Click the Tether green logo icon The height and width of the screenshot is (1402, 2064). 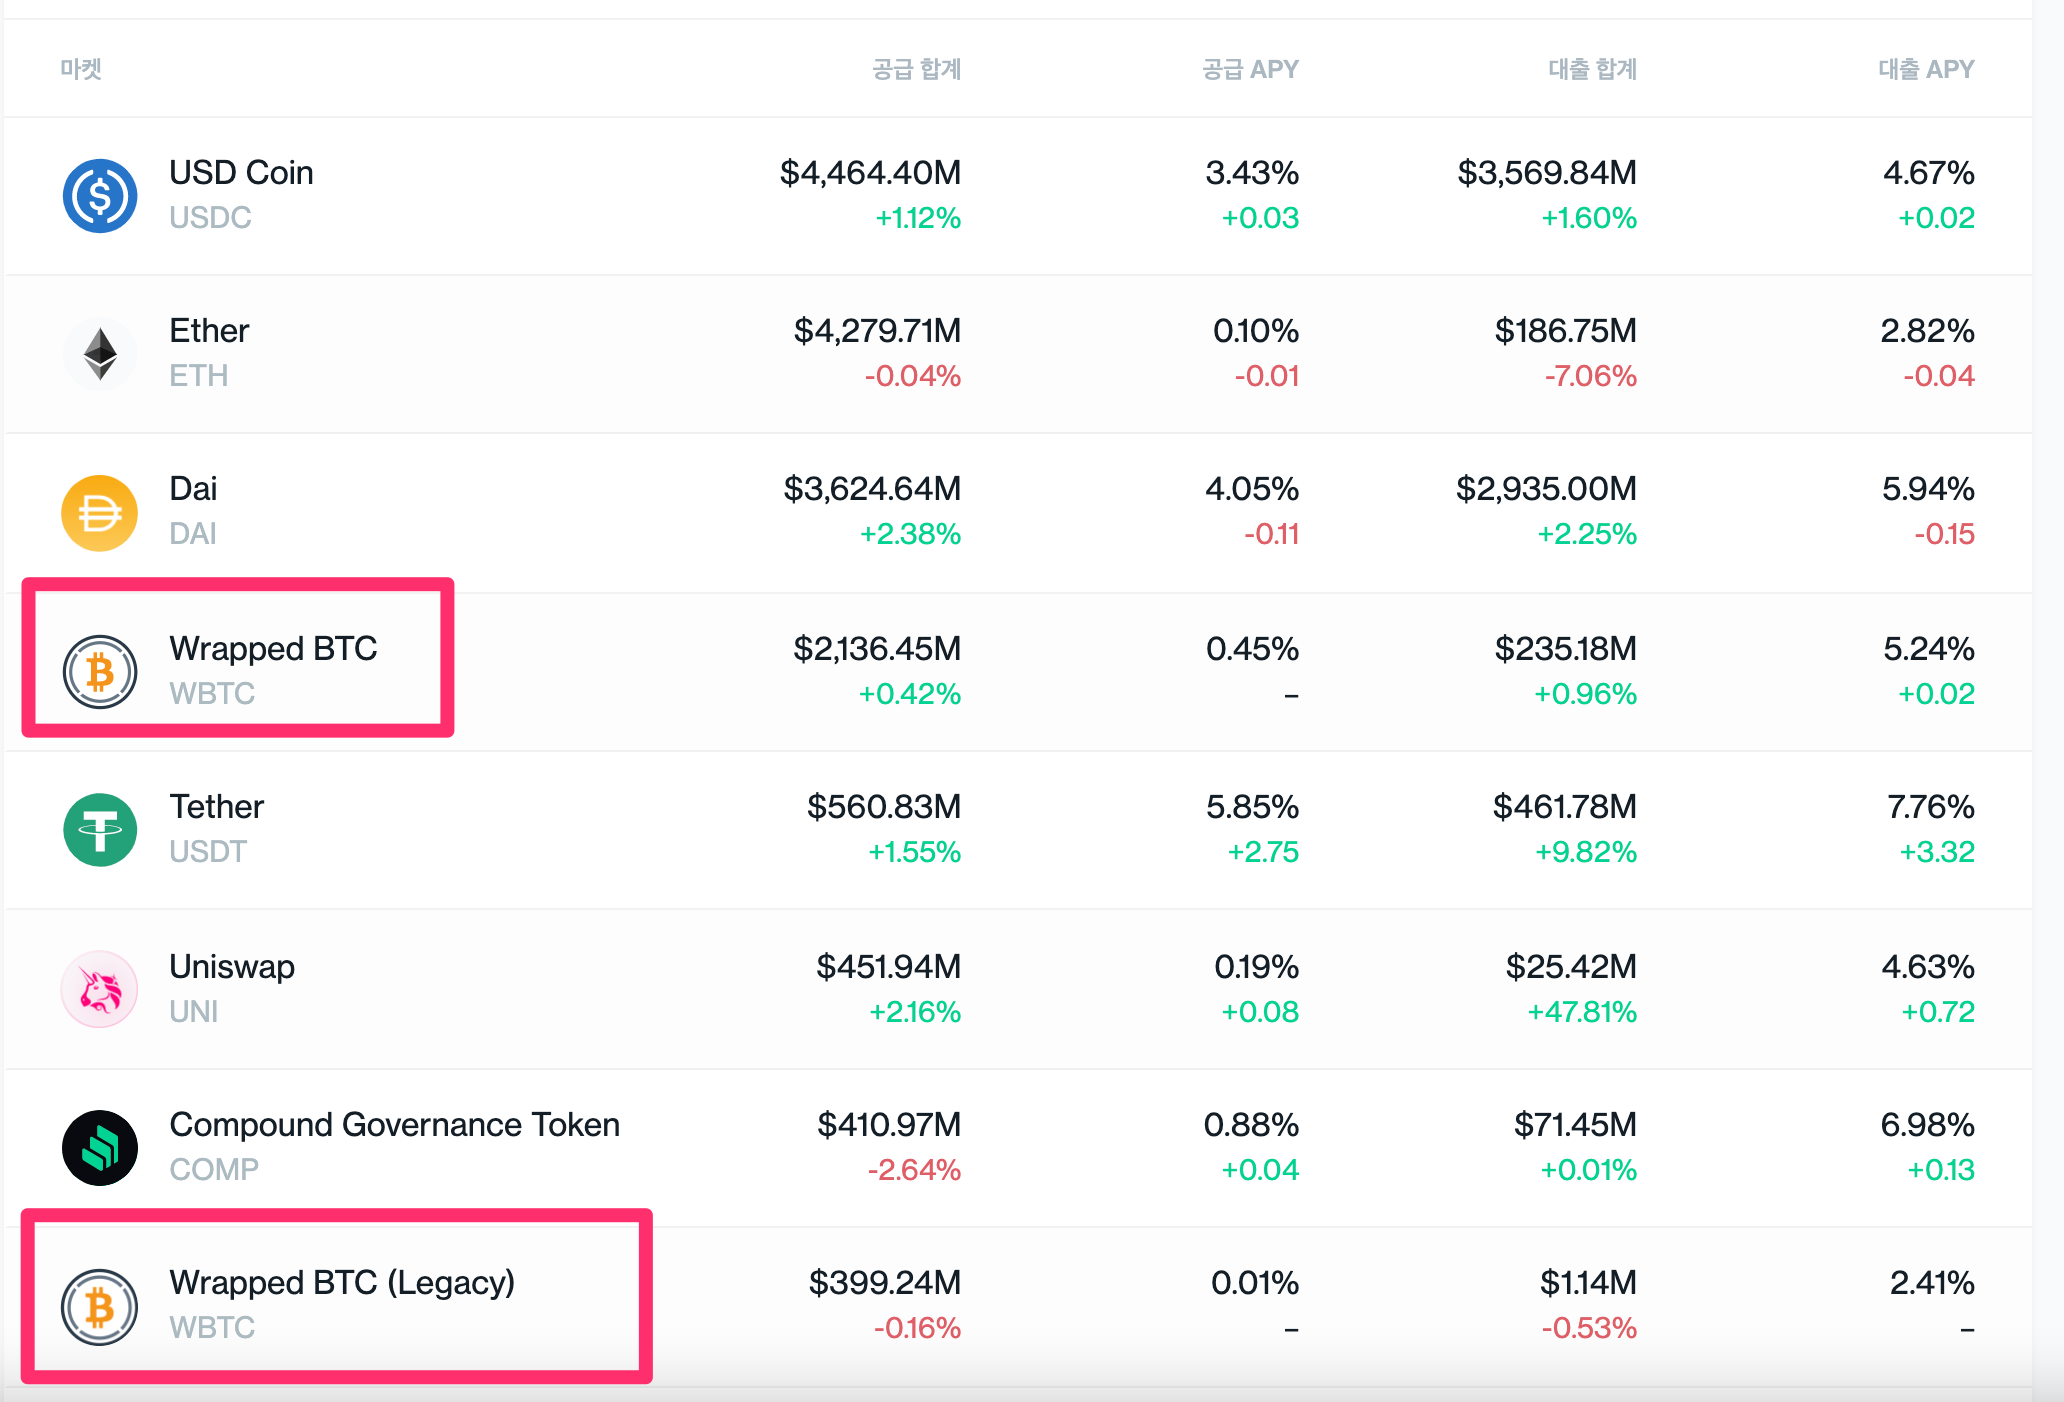click(x=100, y=830)
